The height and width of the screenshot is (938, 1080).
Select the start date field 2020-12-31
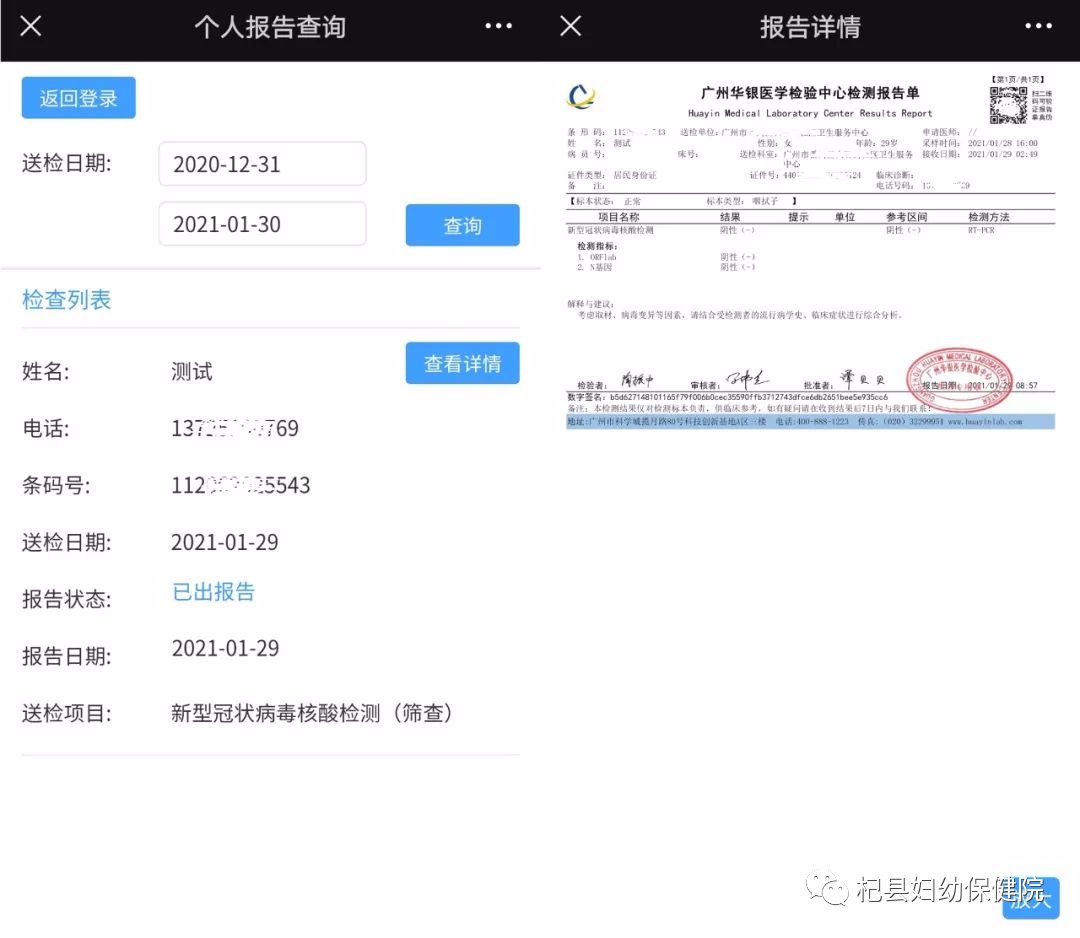click(262, 164)
